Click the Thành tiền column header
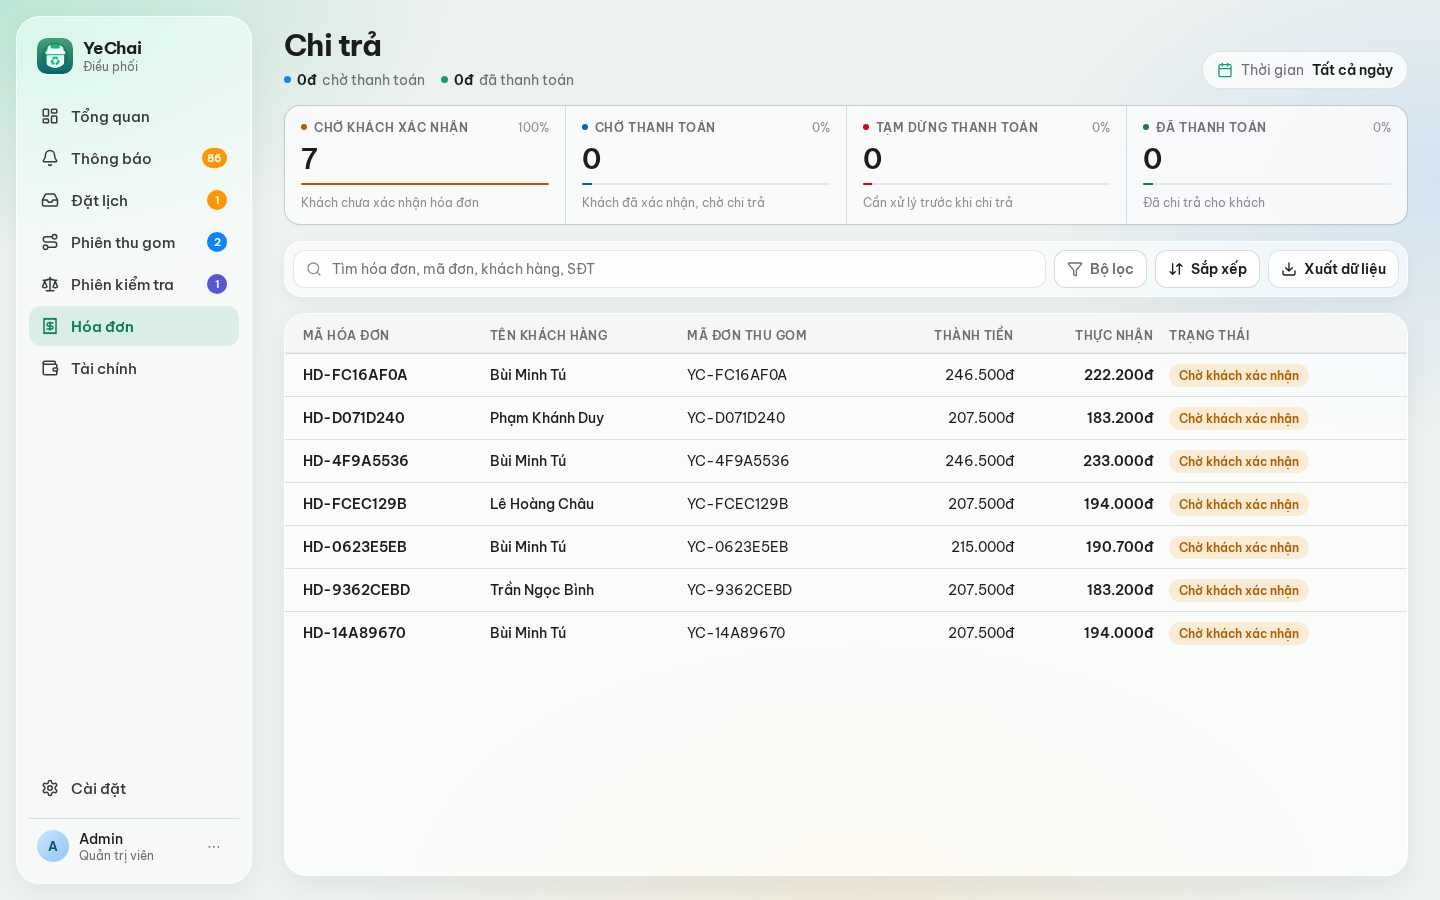Viewport: 1440px width, 900px height. (973, 335)
